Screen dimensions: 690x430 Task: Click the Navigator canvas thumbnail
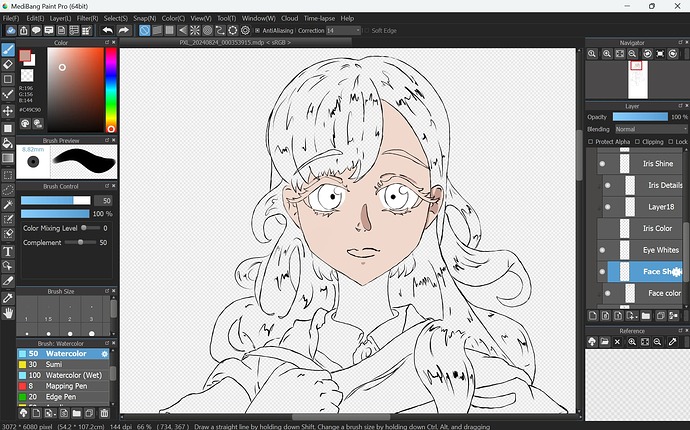638,80
